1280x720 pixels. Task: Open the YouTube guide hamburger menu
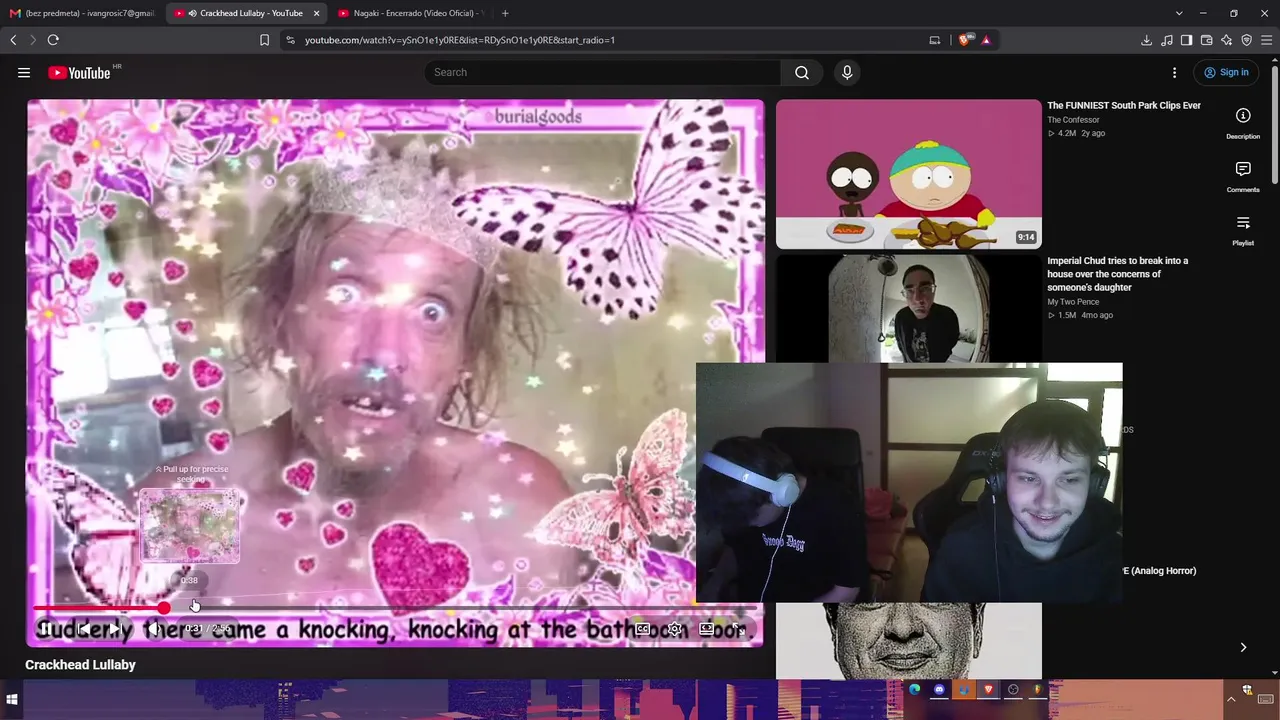(x=24, y=72)
